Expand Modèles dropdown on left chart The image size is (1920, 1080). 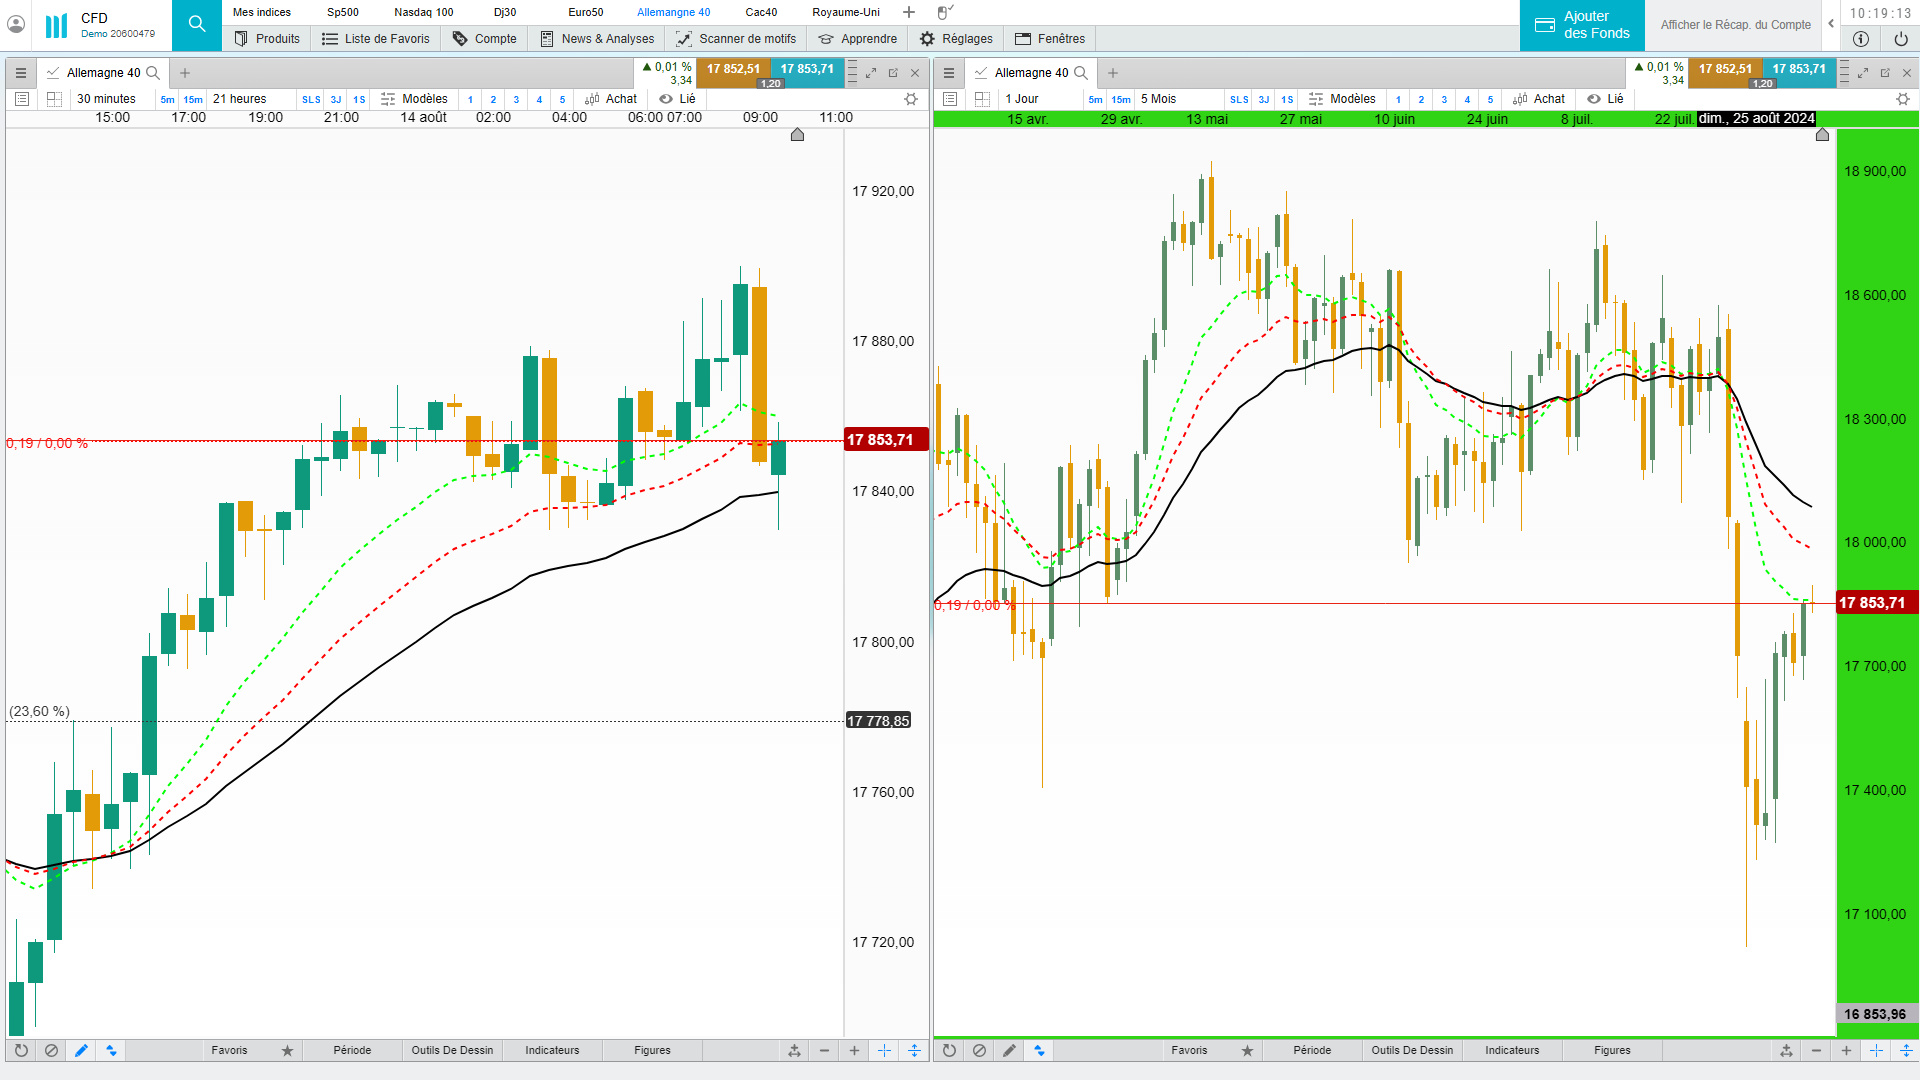[x=414, y=99]
